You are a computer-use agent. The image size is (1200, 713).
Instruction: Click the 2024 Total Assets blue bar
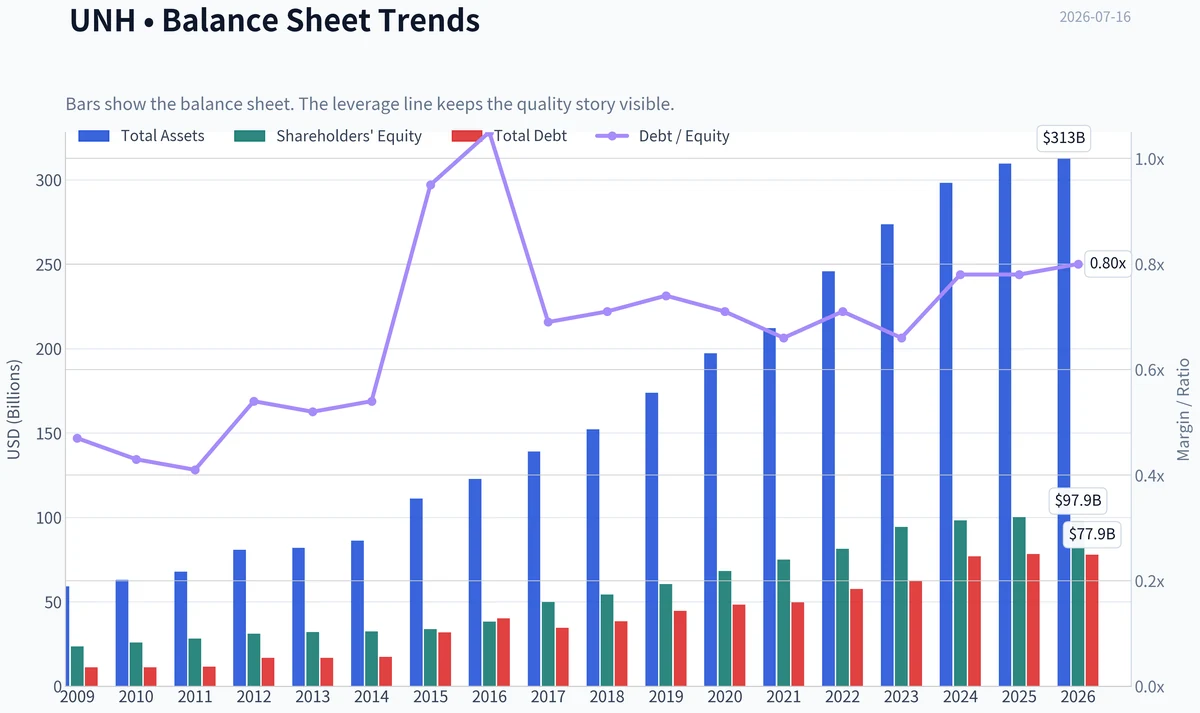(946, 435)
